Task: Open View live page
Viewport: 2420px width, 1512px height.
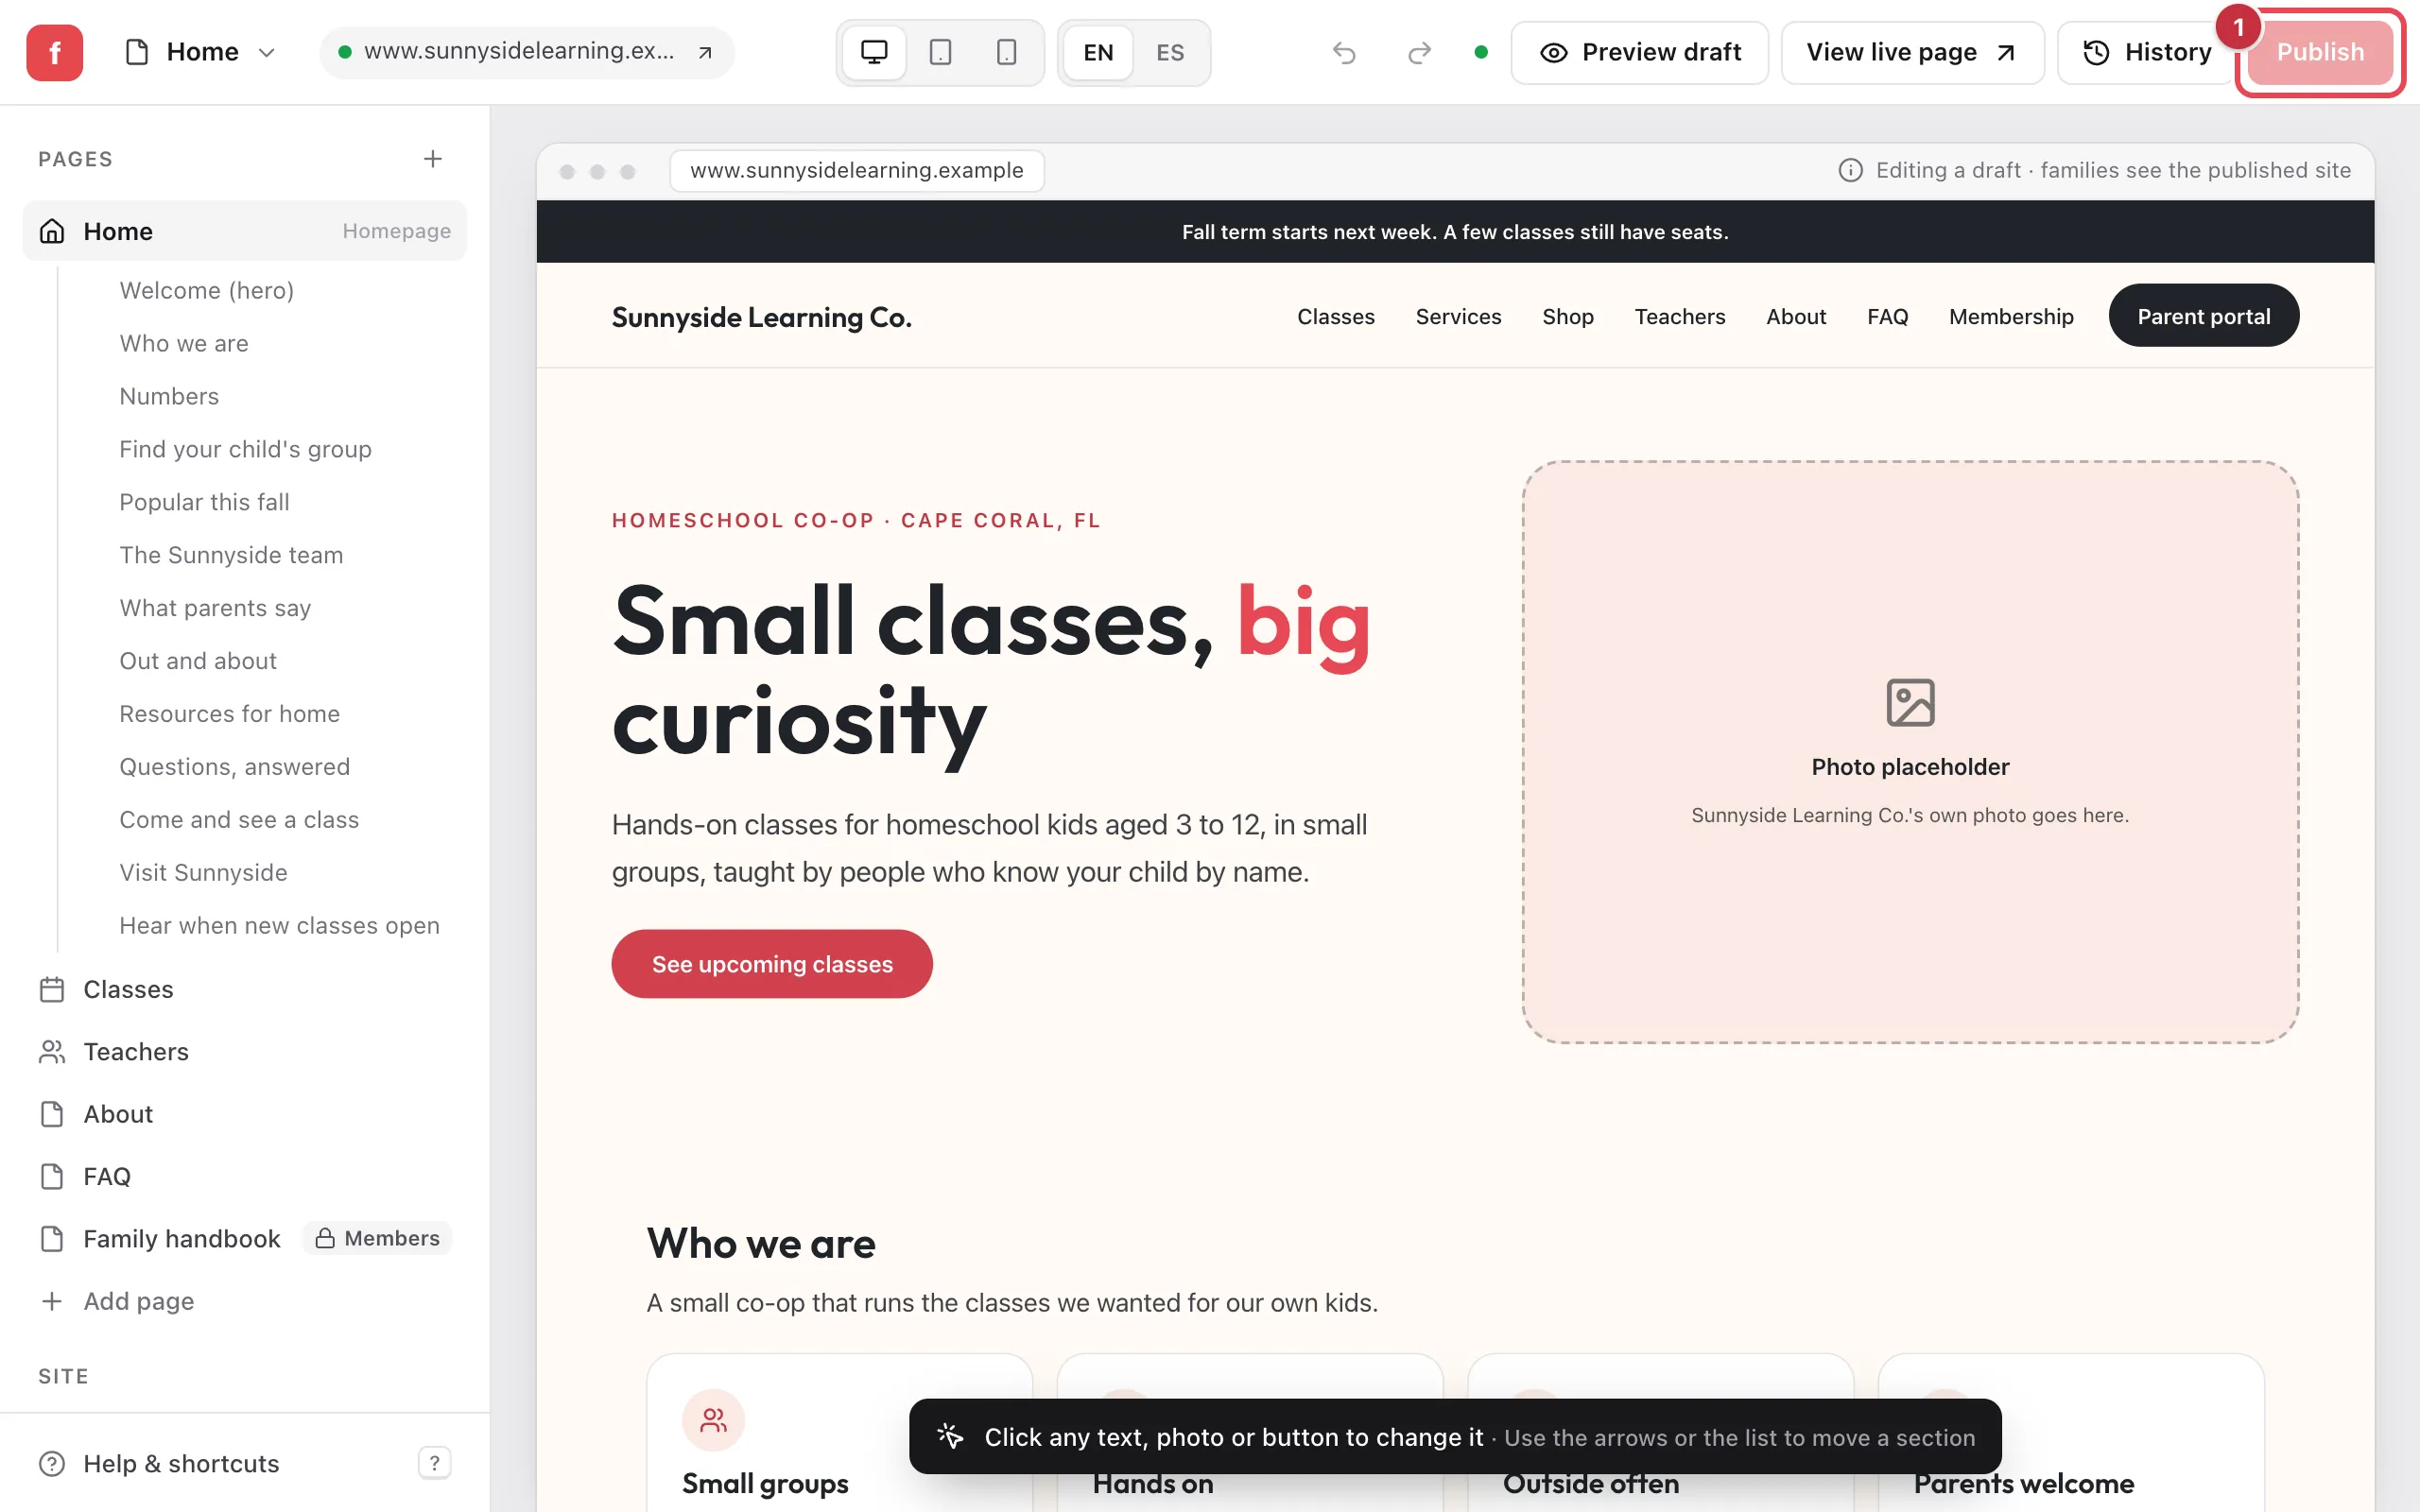Action: click(1912, 52)
